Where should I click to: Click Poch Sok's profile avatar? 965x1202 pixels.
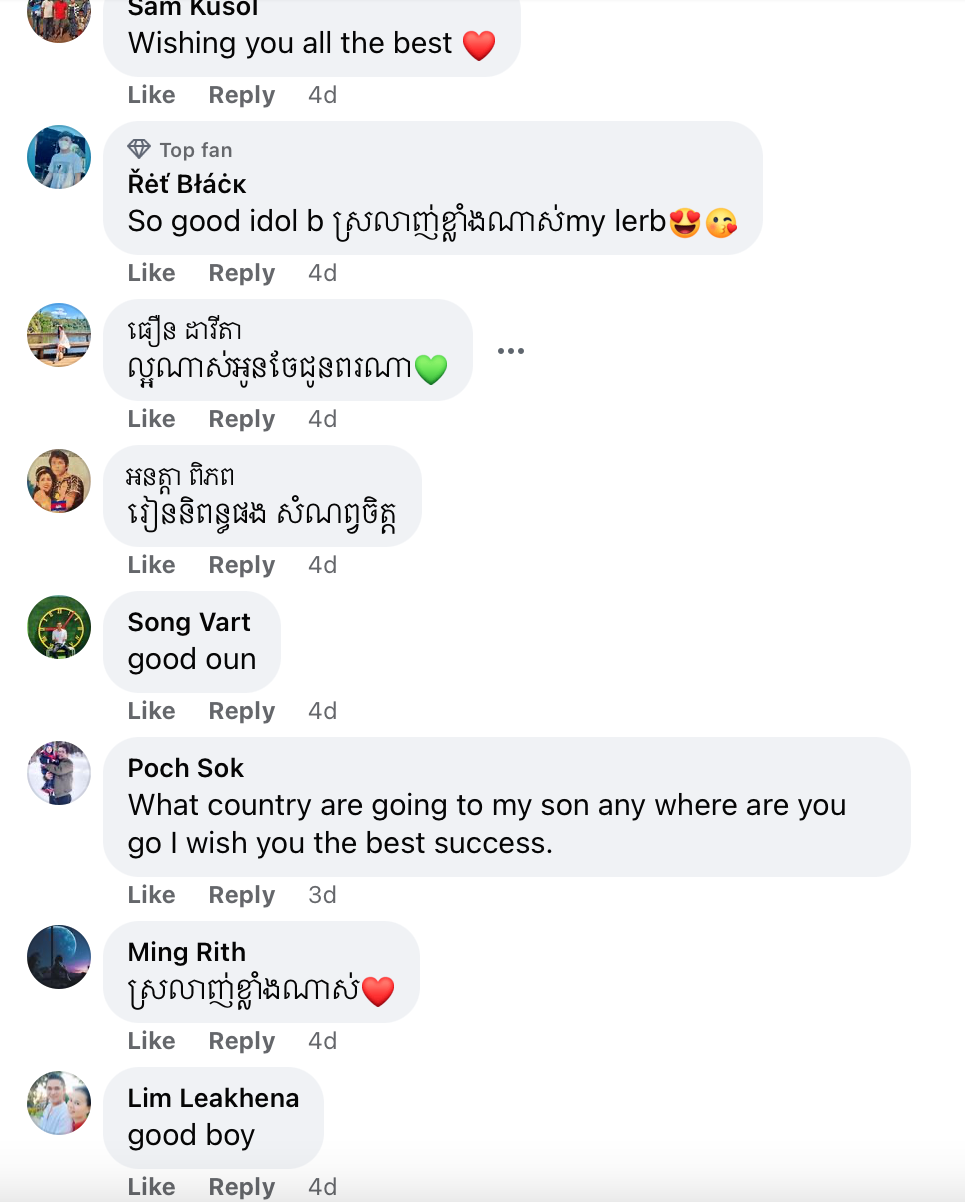click(x=59, y=773)
